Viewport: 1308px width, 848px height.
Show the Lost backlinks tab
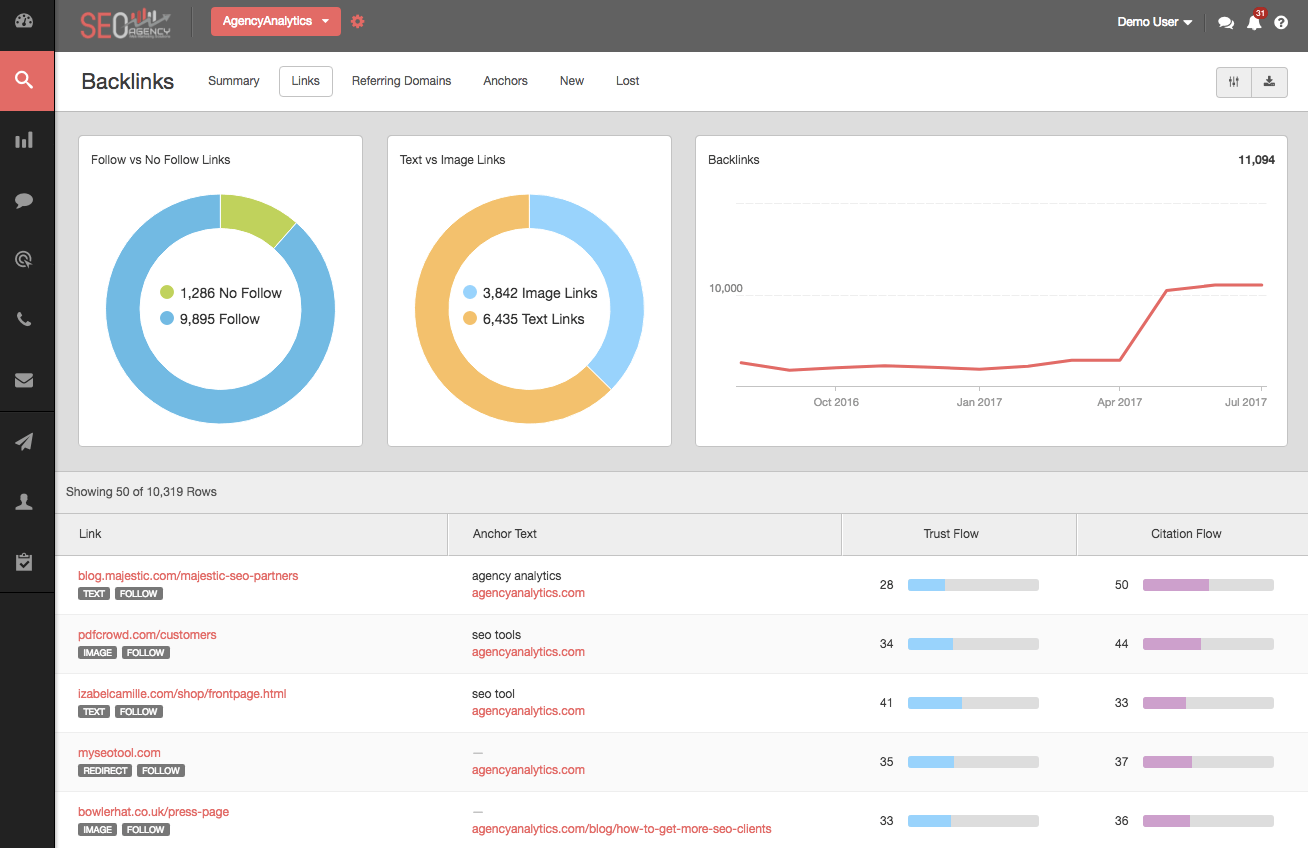[628, 81]
